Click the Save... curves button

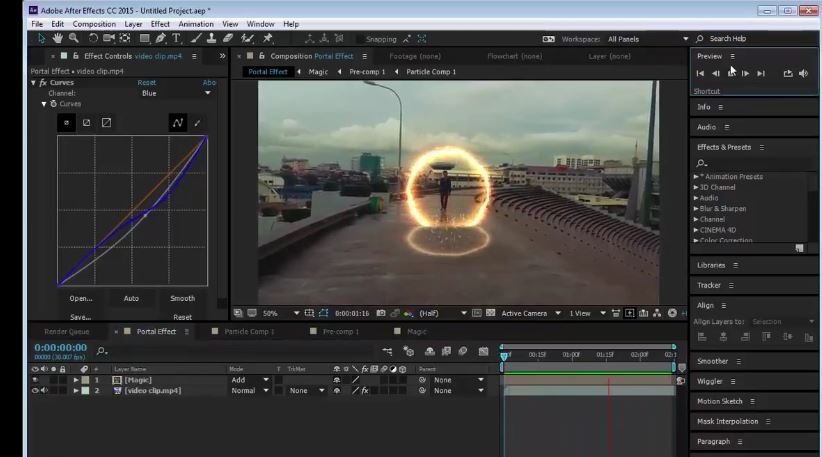[80, 317]
